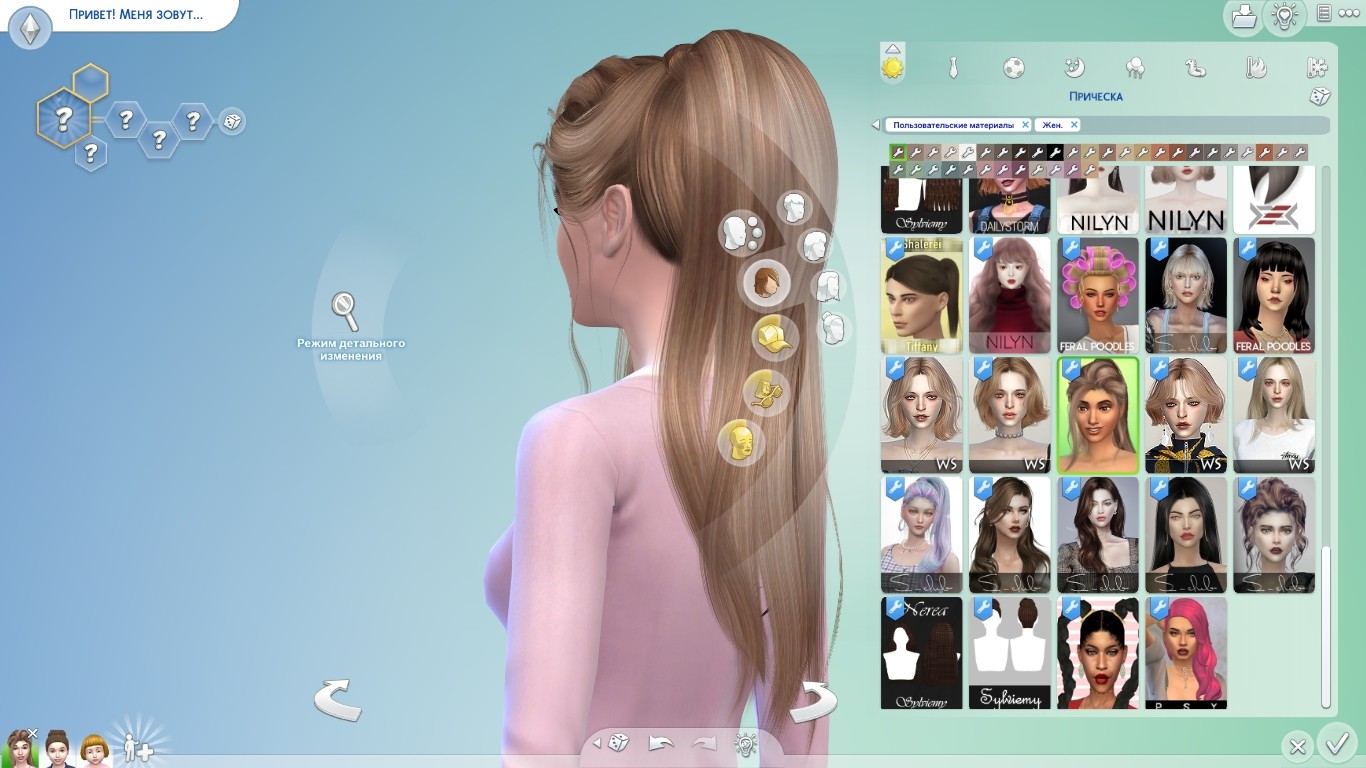Click the Add a Sim icon
1366x768 pixels.
pyautogui.click(x=137, y=748)
